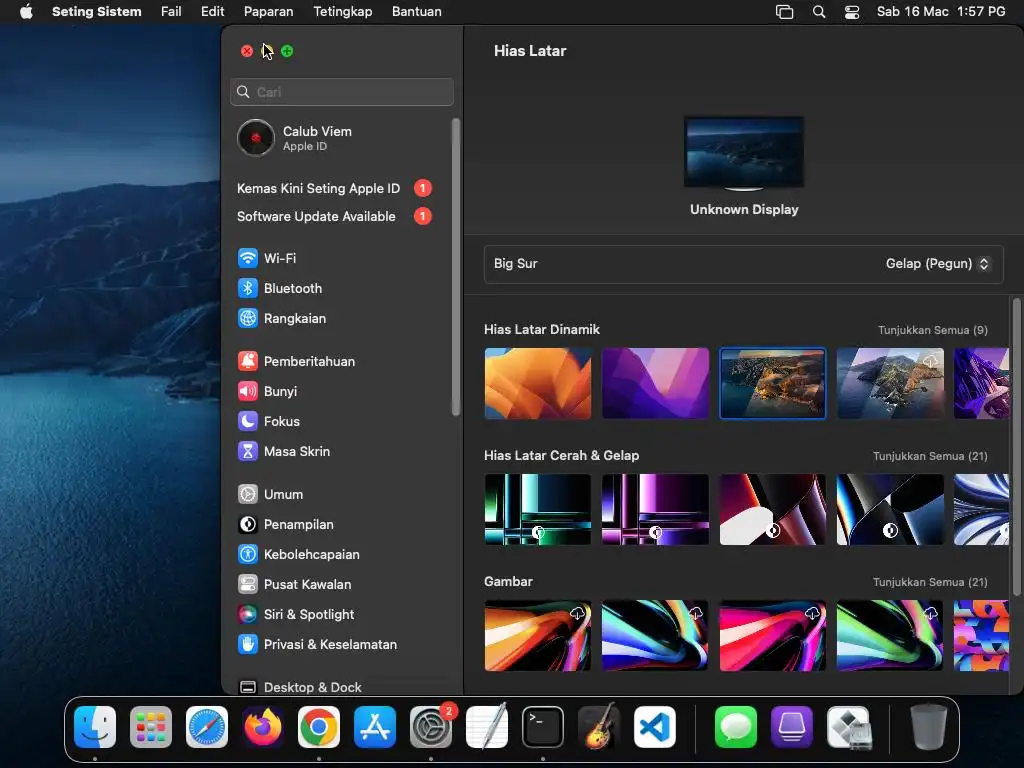Open the Fail menu
This screenshot has height=768, width=1024.
click(171, 12)
